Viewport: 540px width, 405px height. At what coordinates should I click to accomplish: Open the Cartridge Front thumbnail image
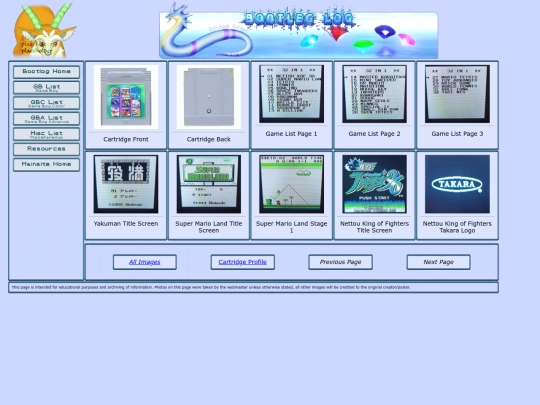pos(126,97)
